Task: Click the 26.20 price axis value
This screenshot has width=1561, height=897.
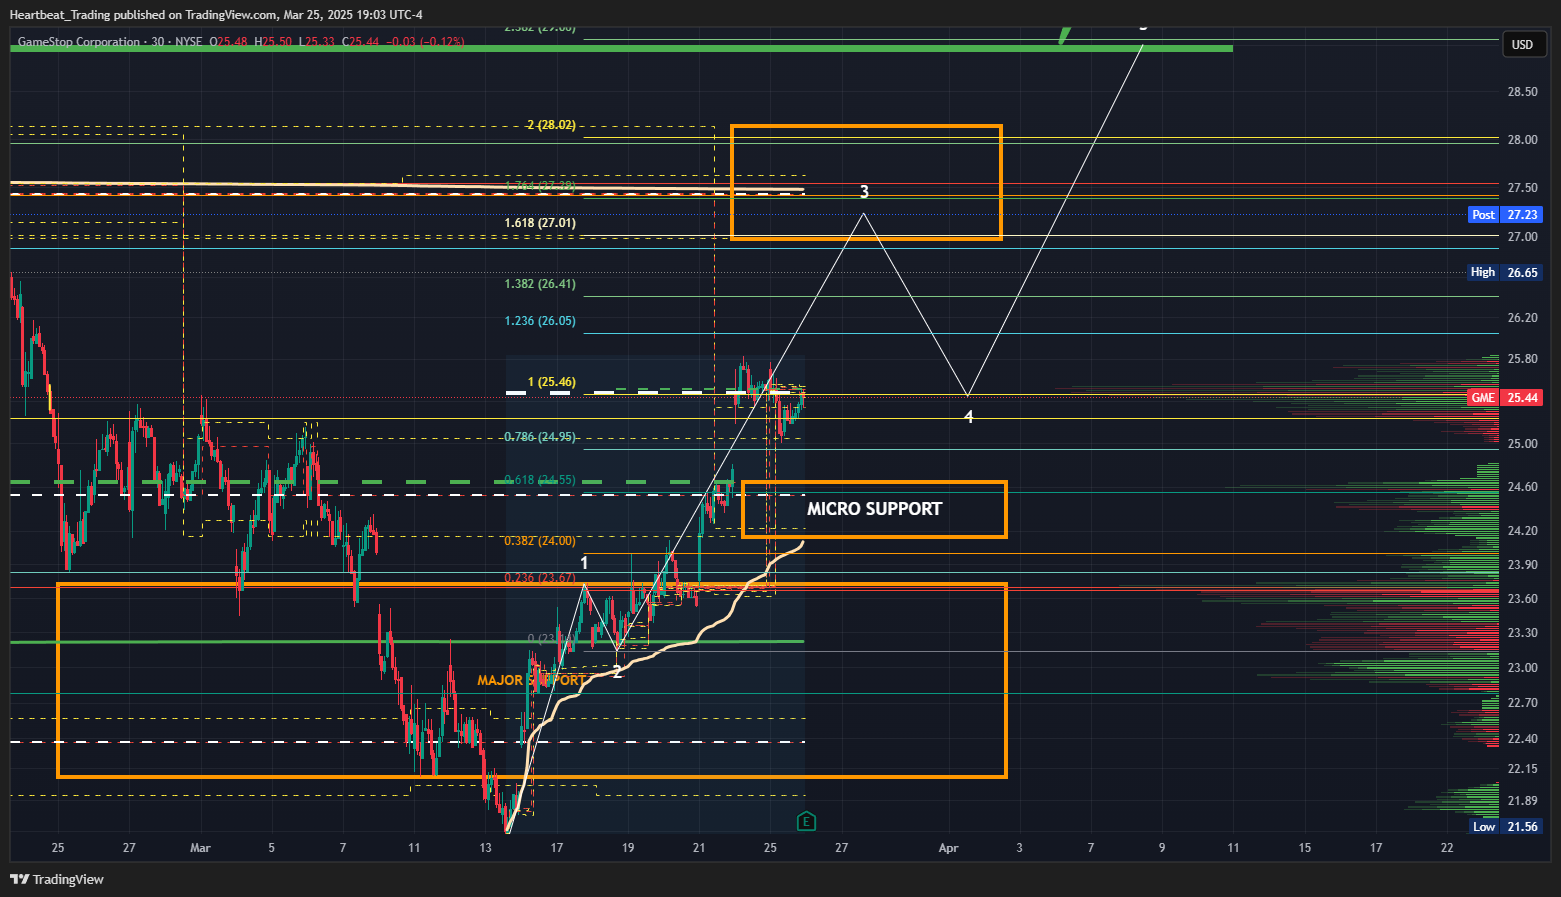Action: [x=1522, y=318]
